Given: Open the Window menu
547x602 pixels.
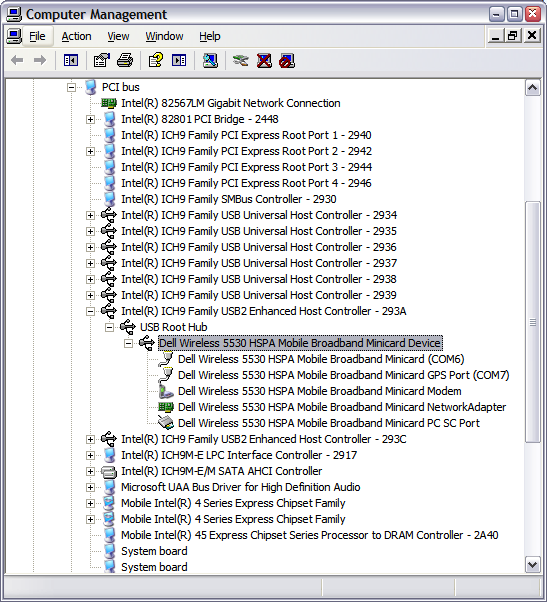Looking at the screenshot, I should click(164, 36).
